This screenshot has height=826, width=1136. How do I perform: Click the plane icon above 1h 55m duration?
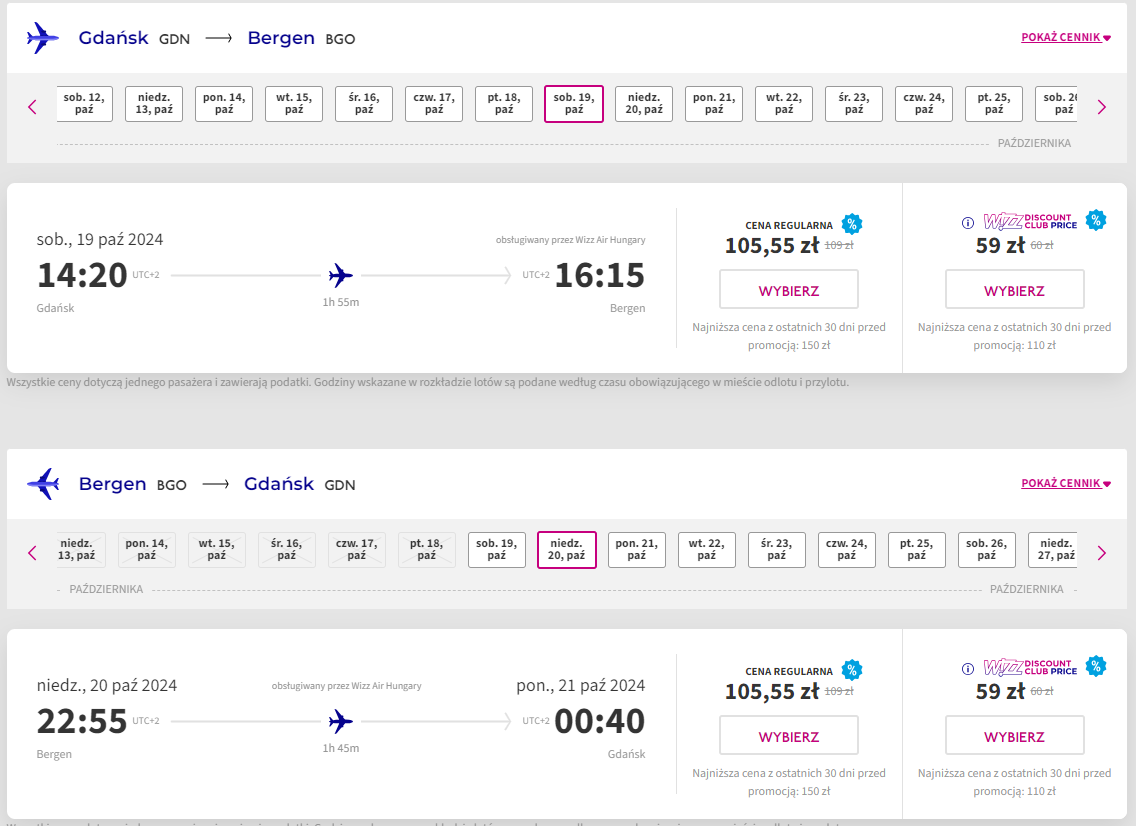click(x=341, y=275)
